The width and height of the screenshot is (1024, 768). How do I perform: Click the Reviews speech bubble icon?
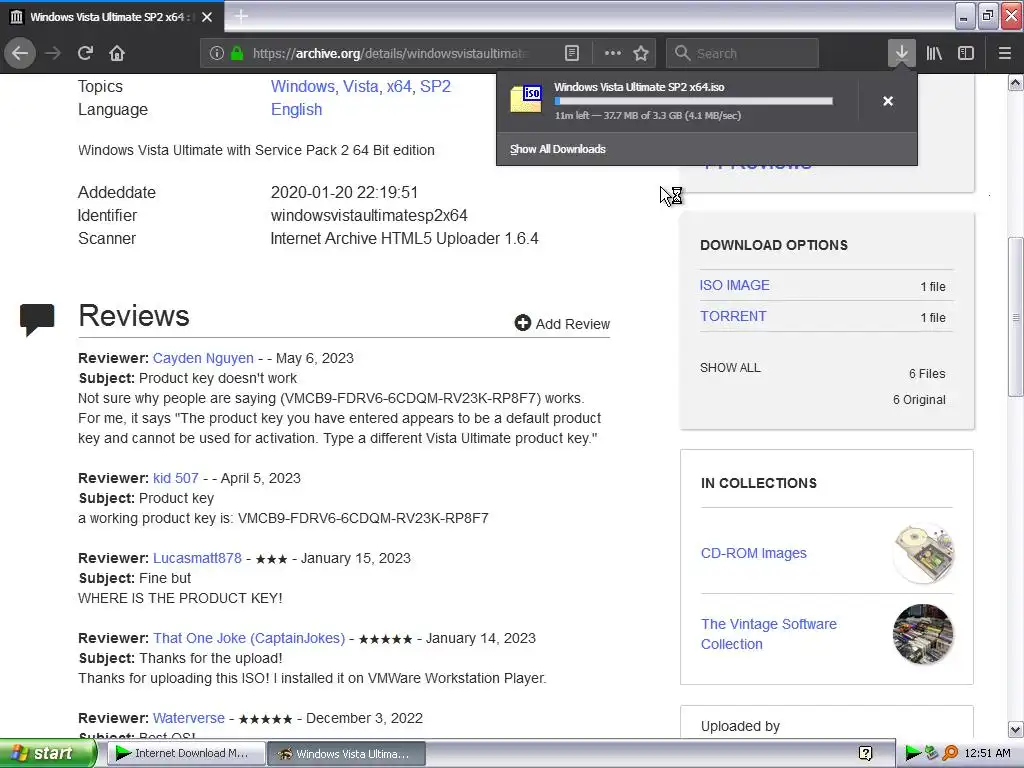[37, 320]
